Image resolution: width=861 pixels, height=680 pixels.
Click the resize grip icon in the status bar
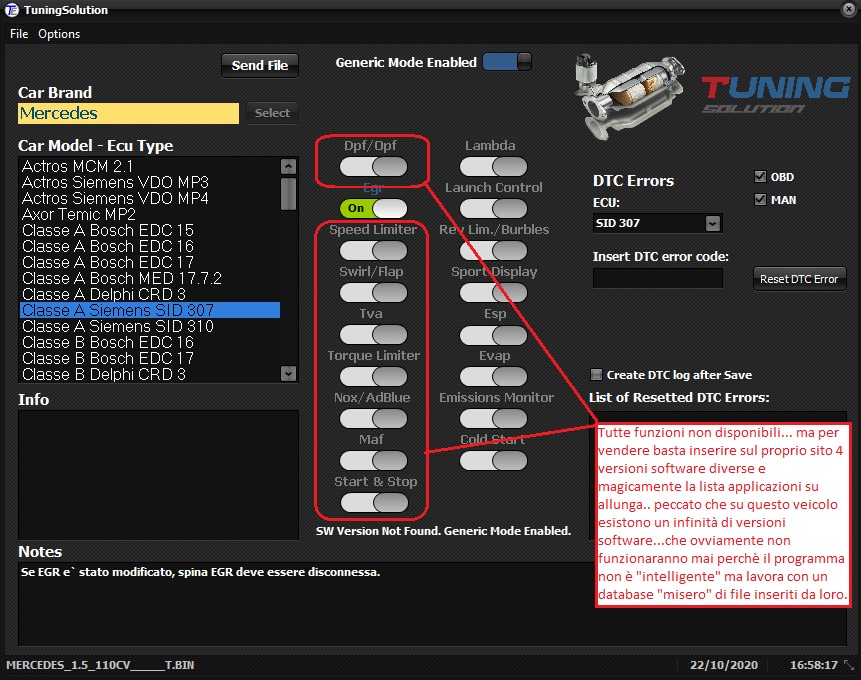point(849,665)
